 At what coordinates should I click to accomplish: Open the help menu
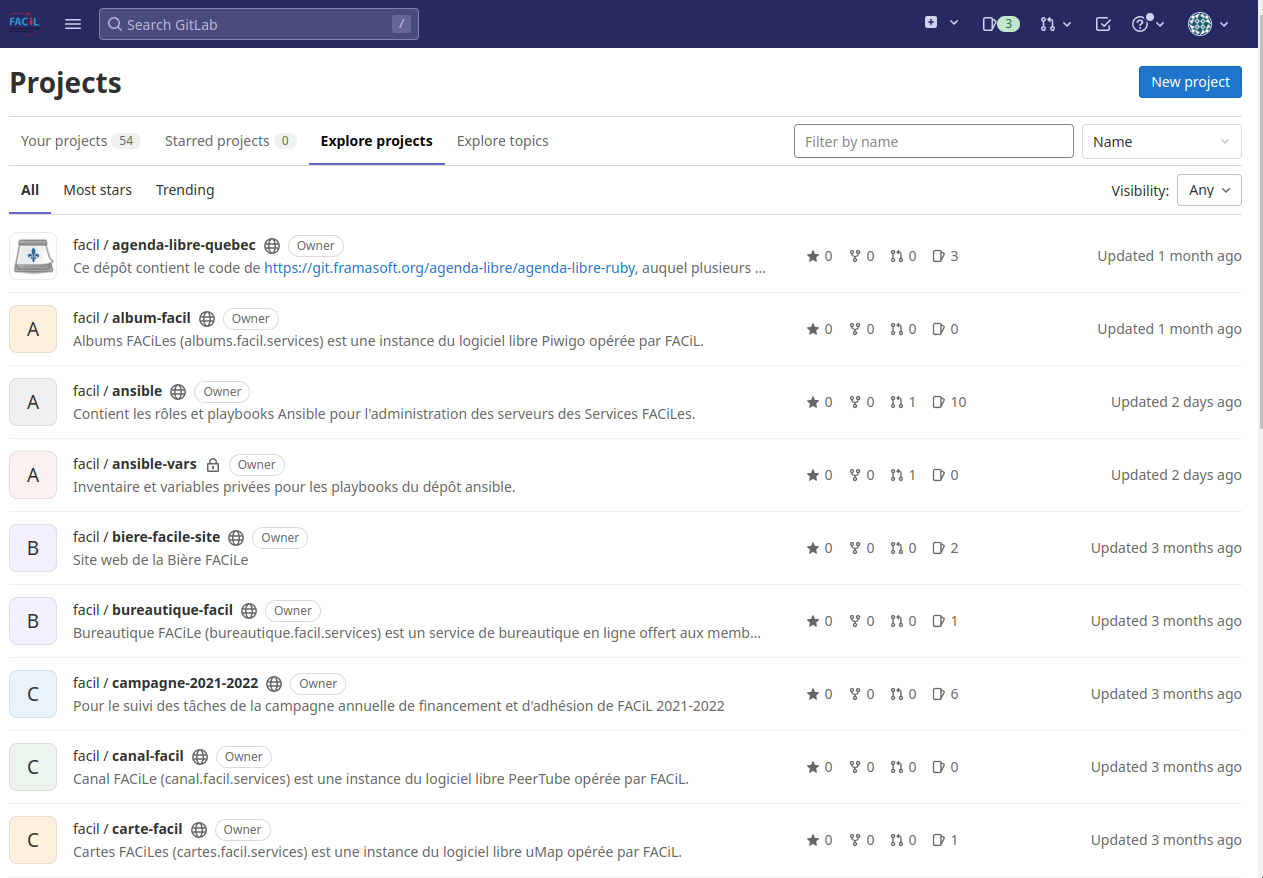click(x=1148, y=24)
